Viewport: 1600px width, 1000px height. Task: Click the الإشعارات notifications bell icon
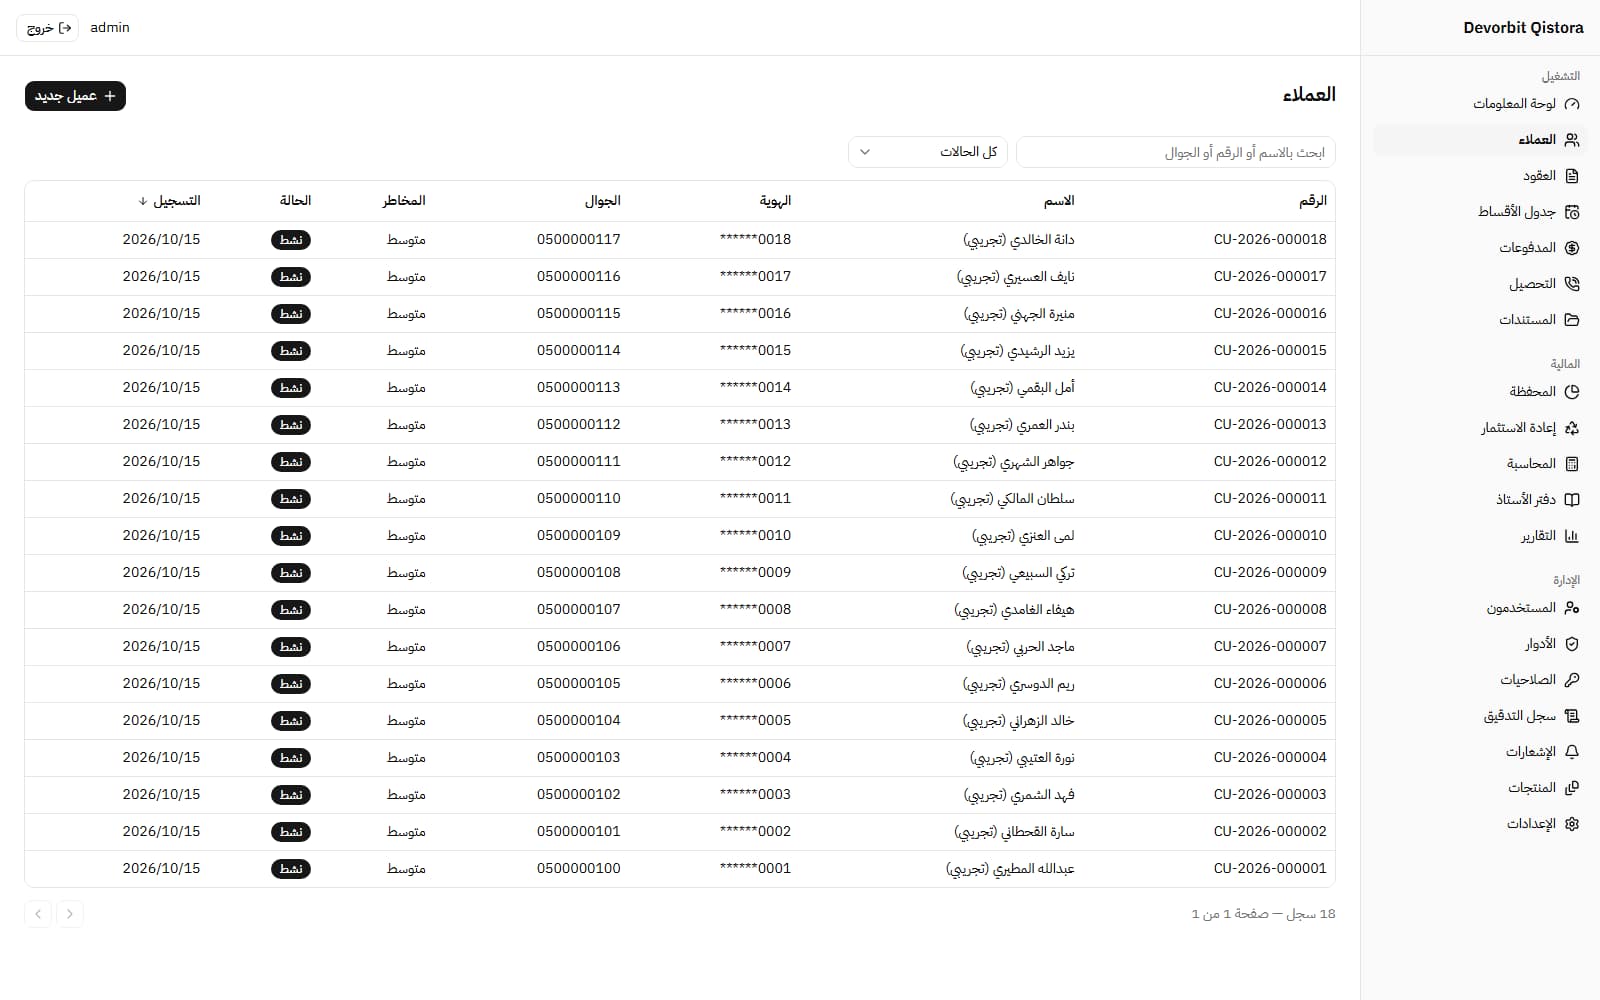[1572, 752]
